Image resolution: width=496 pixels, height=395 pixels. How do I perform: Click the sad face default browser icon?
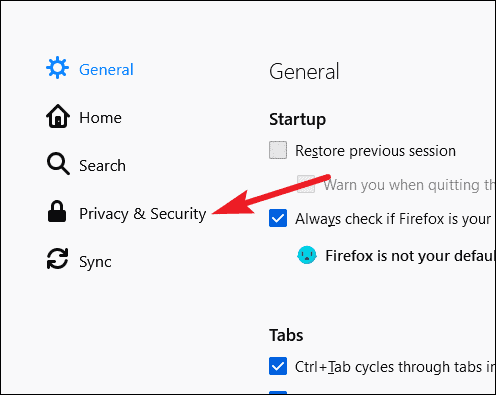(x=307, y=255)
